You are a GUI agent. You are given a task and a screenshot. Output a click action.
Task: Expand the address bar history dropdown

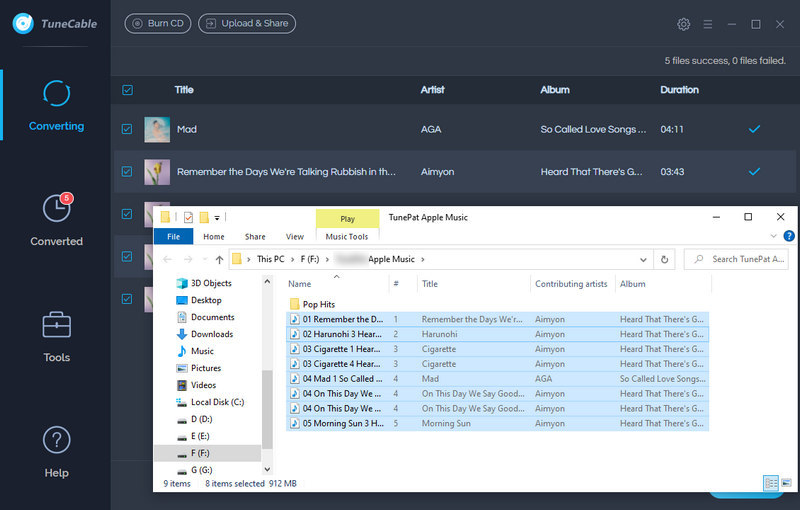tap(643, 260)
